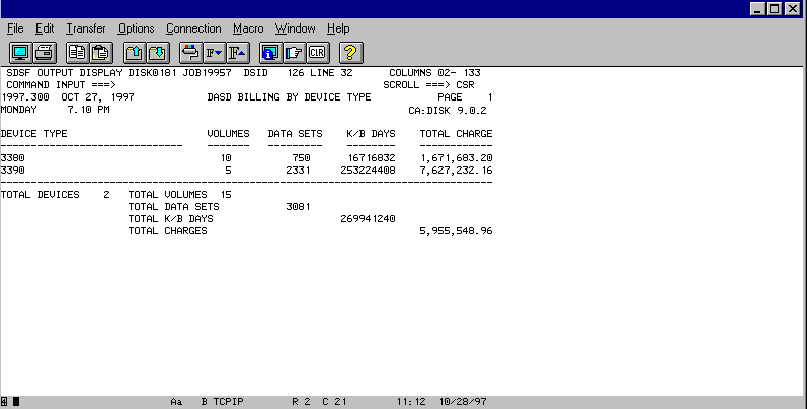The height and width of the screenshot is (409, 807).
Task: Click device type row '3380'
Action: coord(12,158)
